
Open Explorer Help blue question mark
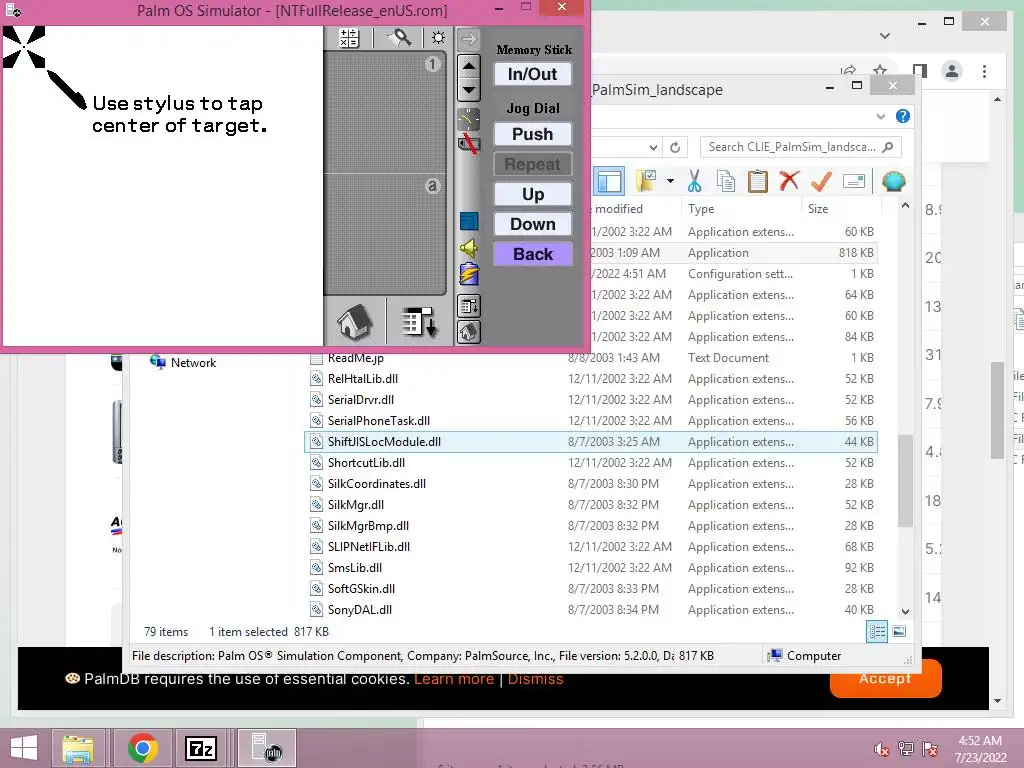click(x=903, y=116)
